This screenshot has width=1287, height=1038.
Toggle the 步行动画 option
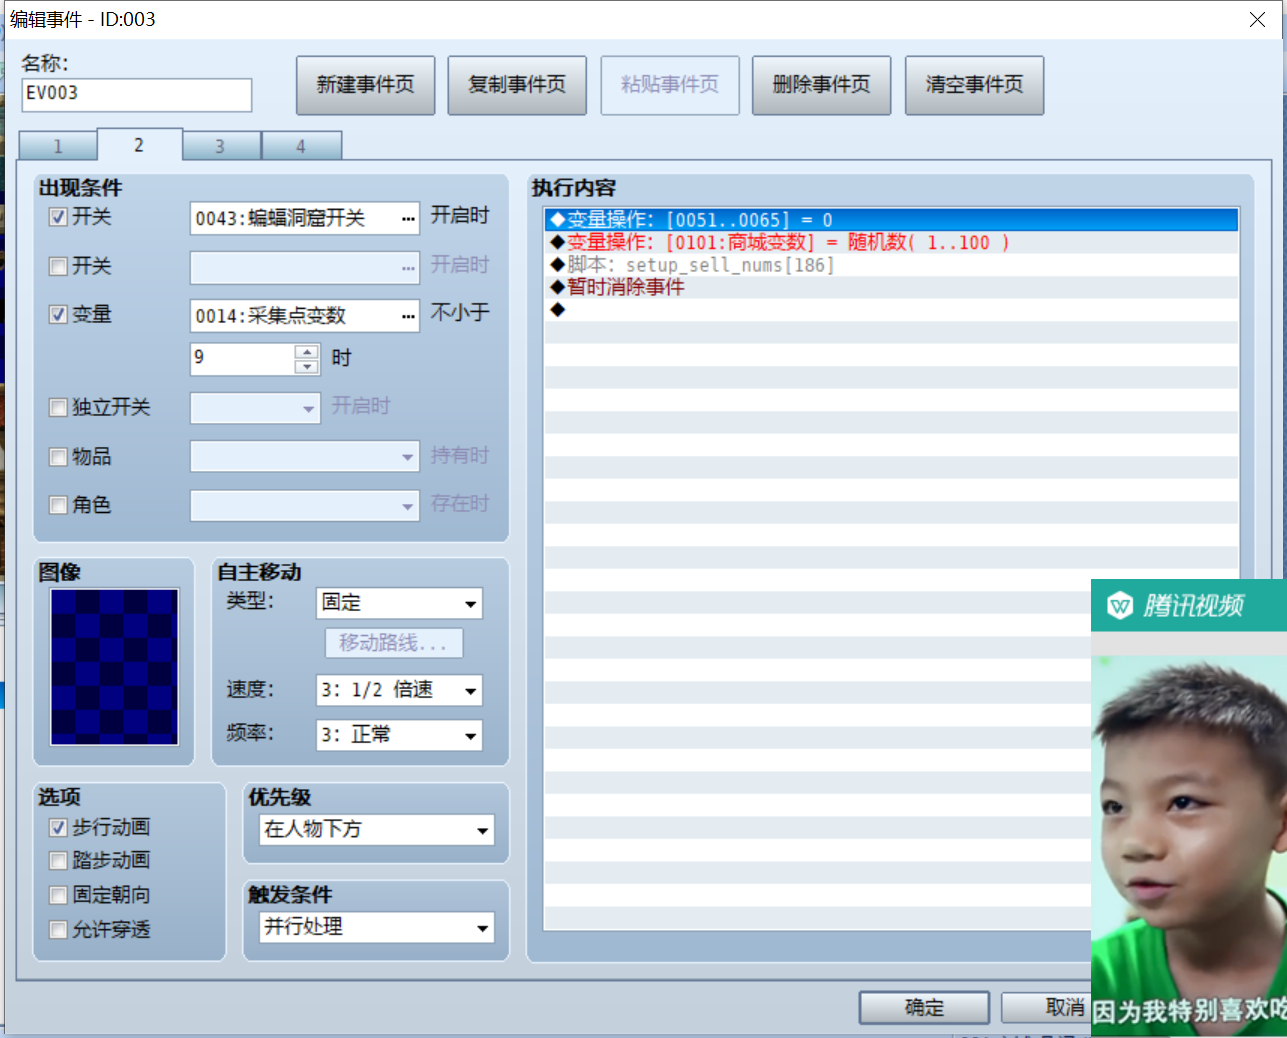click(58, 828)
